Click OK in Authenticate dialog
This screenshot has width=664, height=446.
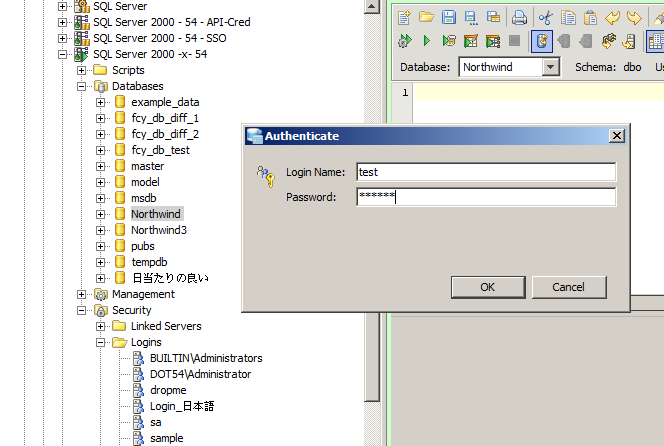[x=488, y=287]
